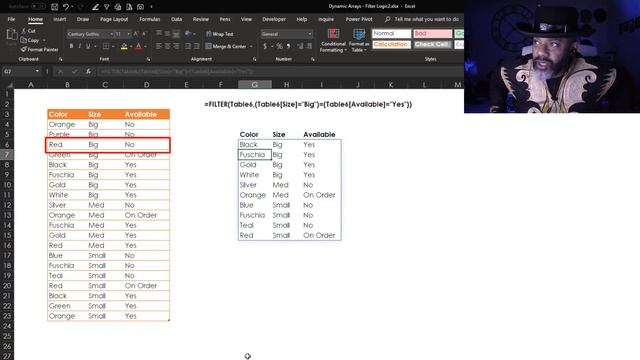
Task: Toggle Wrap Text
Action: (220, 34)
